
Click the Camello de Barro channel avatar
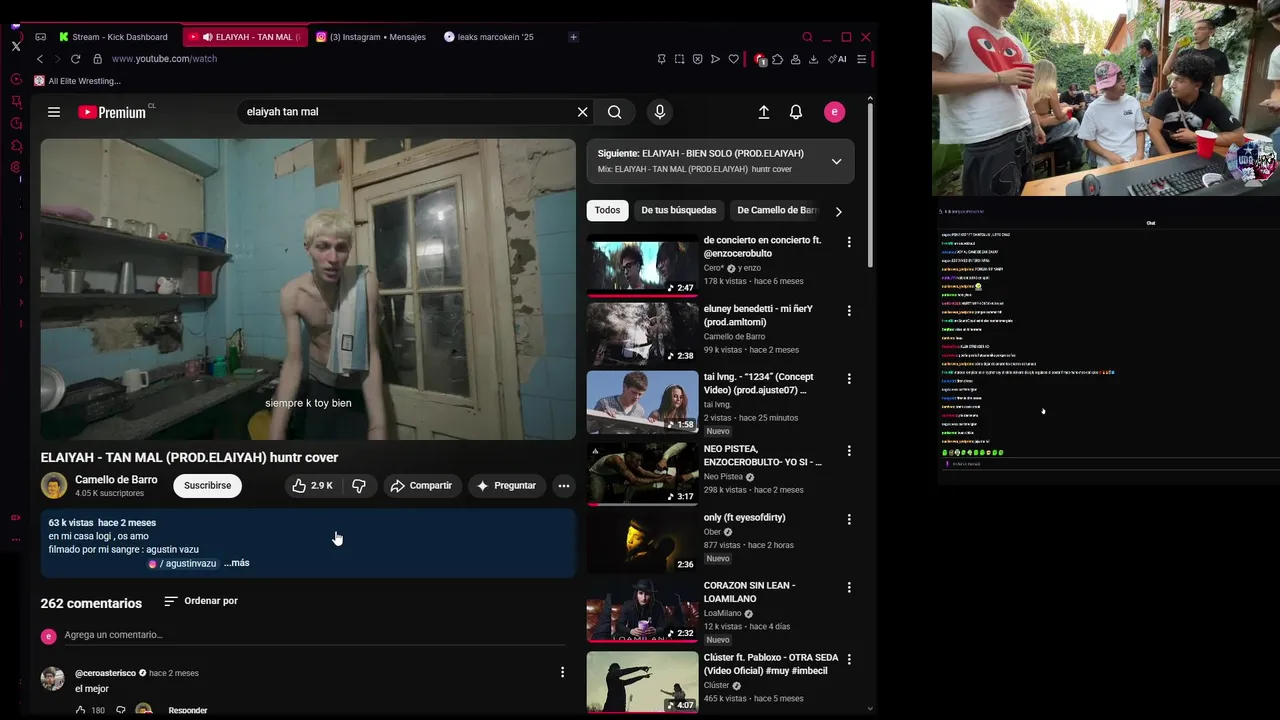[54, 486]
